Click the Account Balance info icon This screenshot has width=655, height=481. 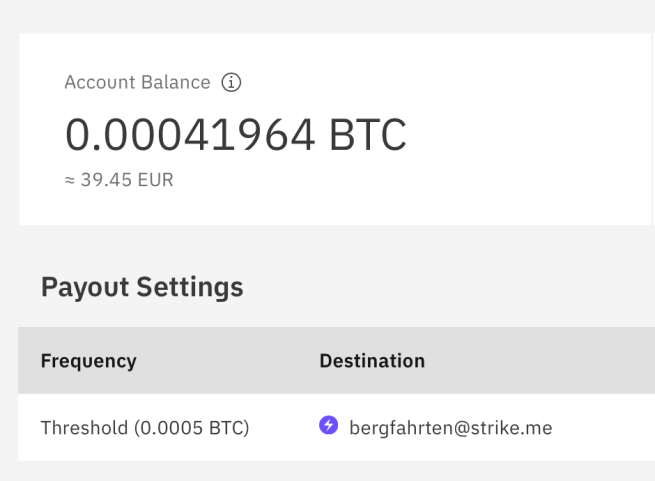(231, 83)
